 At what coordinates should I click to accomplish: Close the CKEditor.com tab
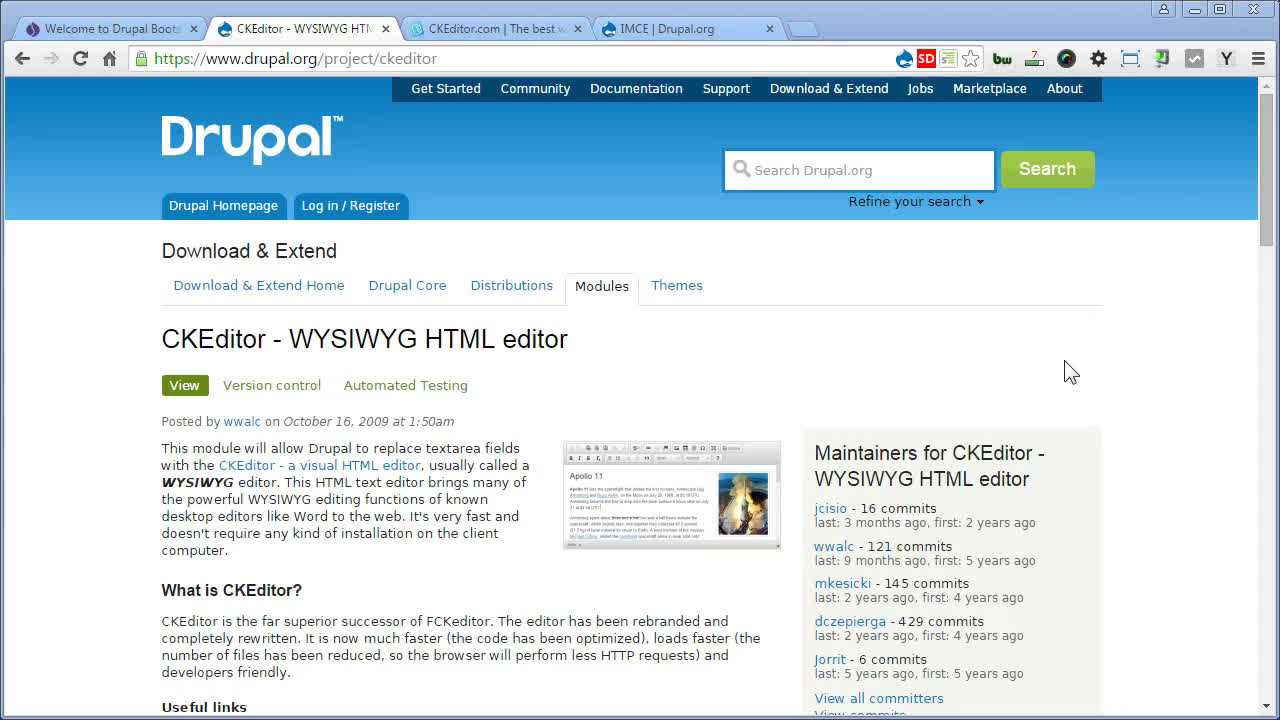pos(579,29)
